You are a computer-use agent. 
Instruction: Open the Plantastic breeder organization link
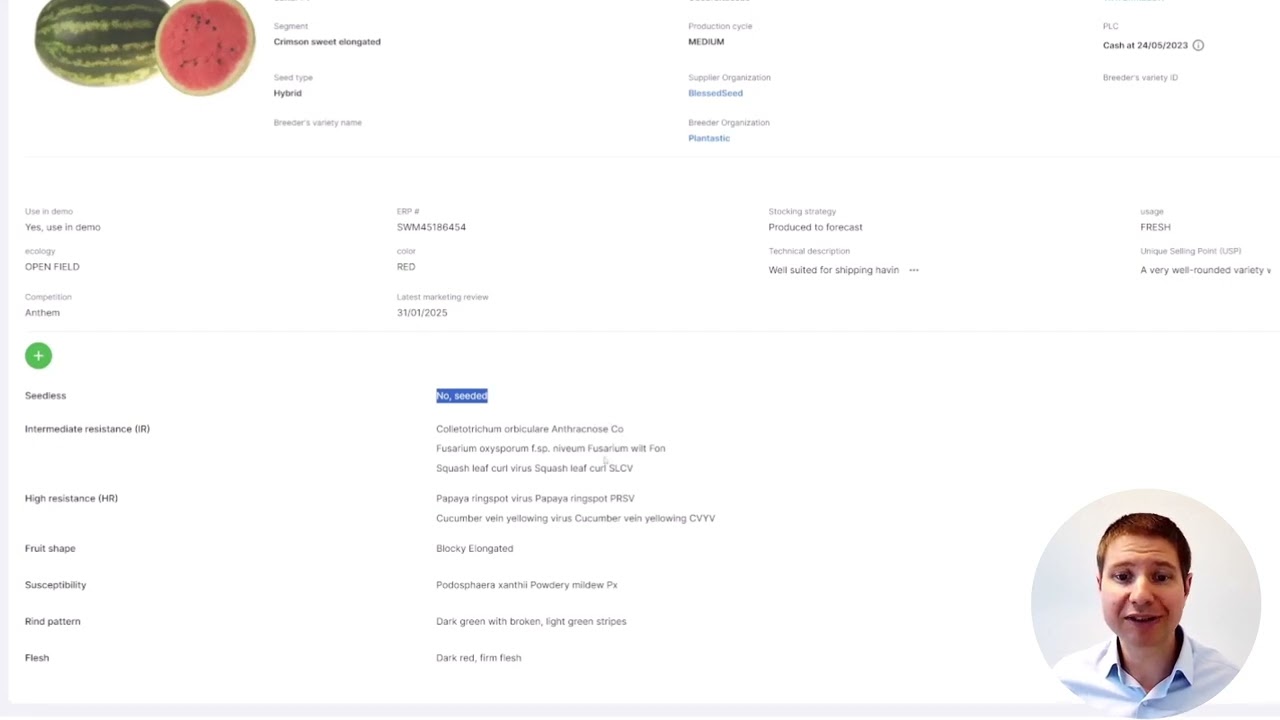pyautogui.click(x=709, y=138)
